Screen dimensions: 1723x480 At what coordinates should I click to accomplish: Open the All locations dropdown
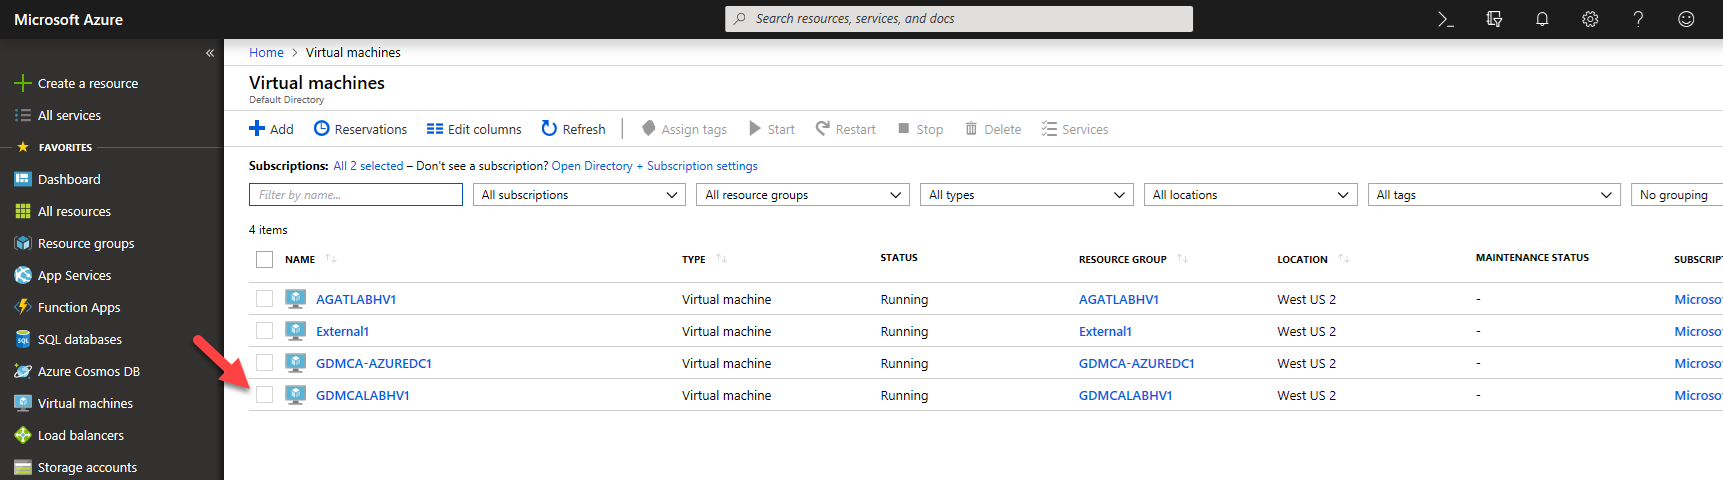[1250, 195]
